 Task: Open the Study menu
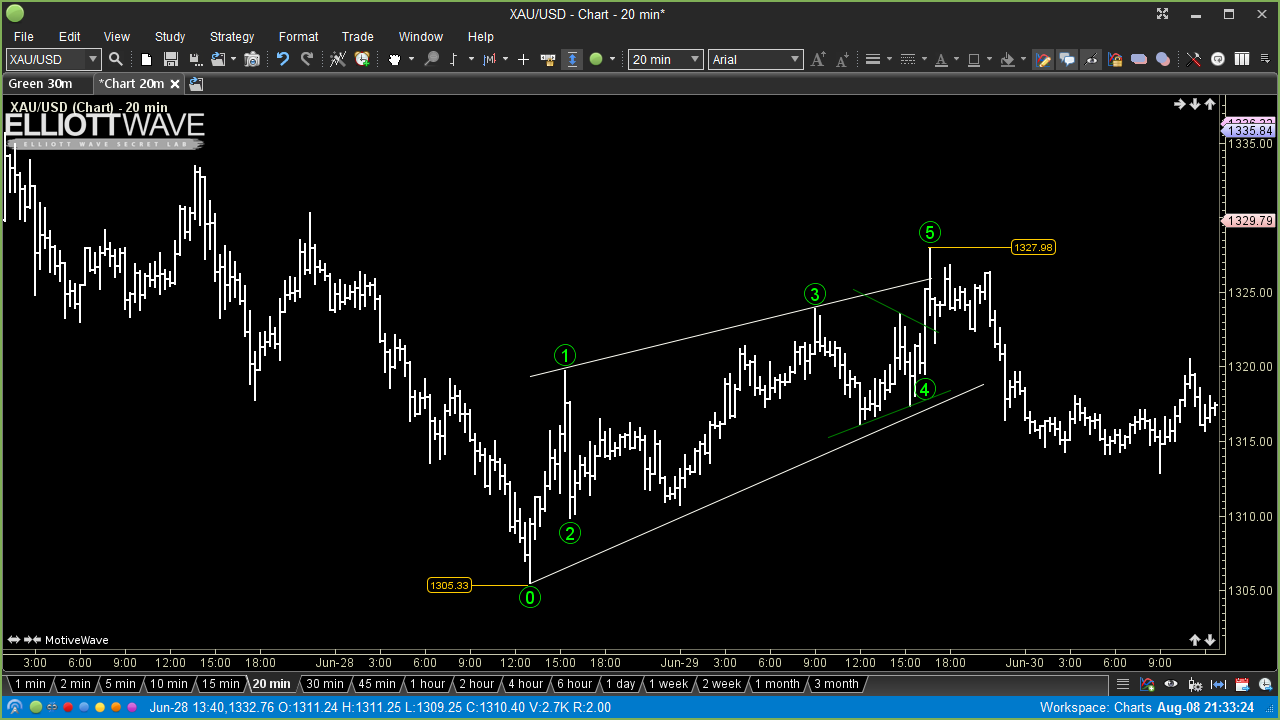click(x=169, y=37)
